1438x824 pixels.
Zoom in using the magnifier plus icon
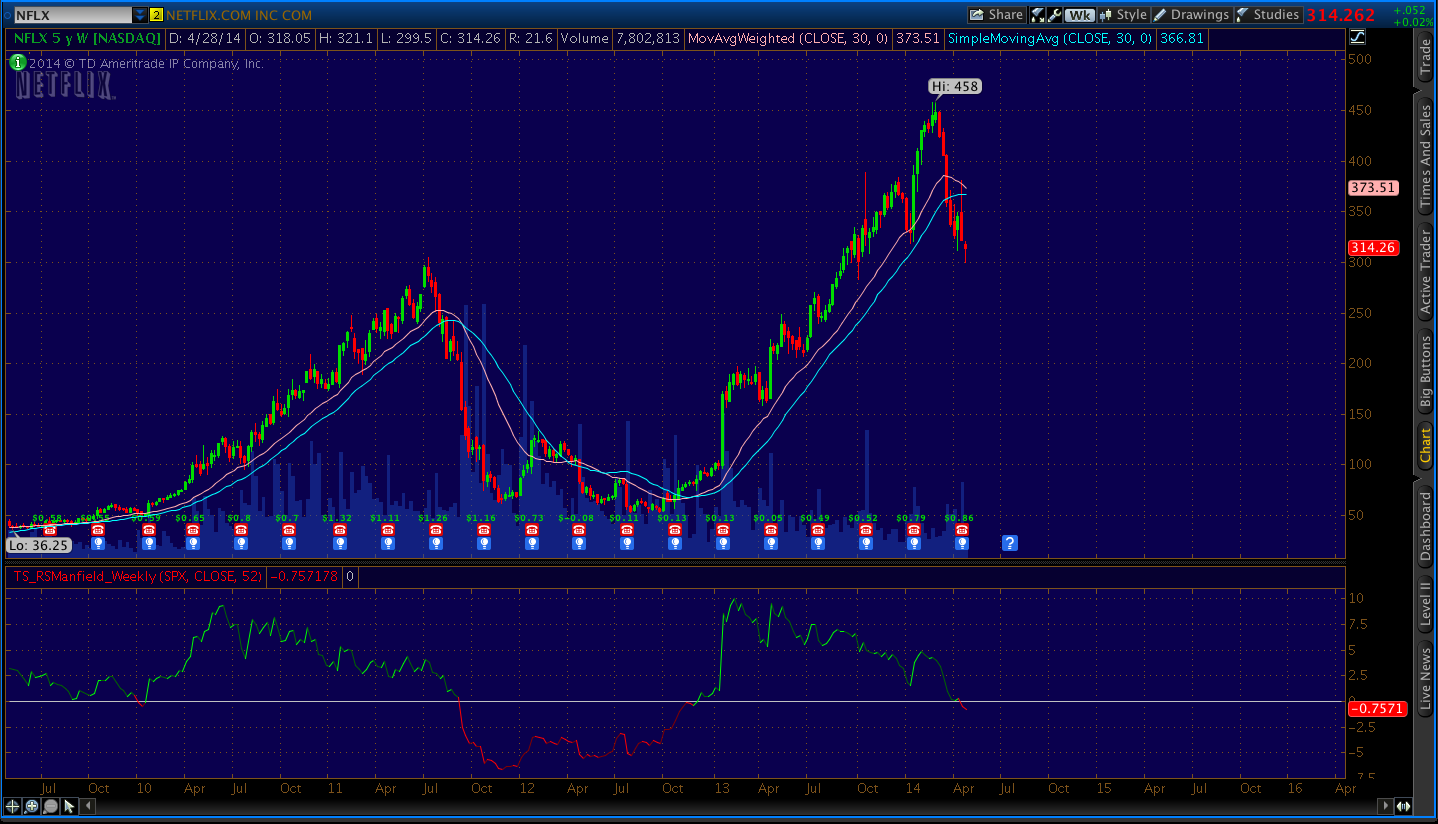coord(32,805)
